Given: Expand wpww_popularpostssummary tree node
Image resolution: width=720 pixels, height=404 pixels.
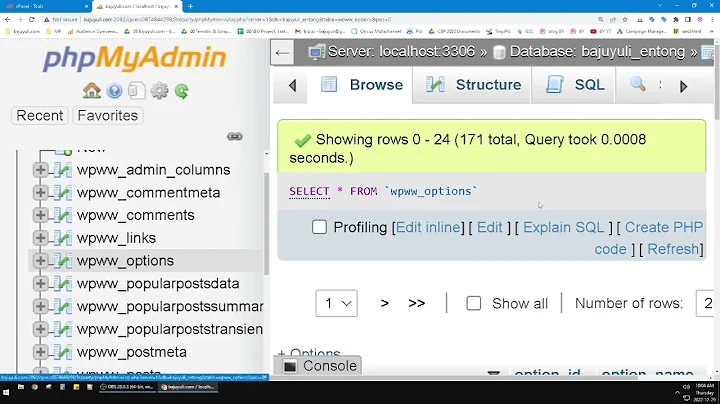Looking at the screenshot, I should (40, 306).
